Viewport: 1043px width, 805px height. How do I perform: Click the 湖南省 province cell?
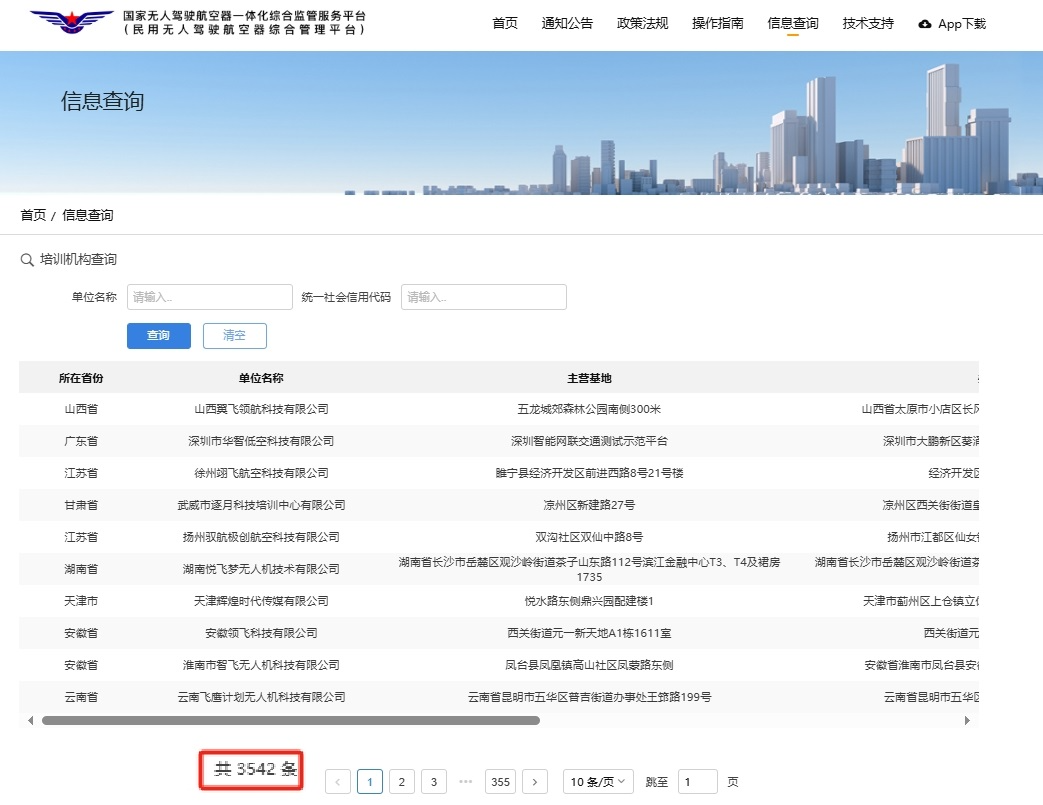pos(81,569)
